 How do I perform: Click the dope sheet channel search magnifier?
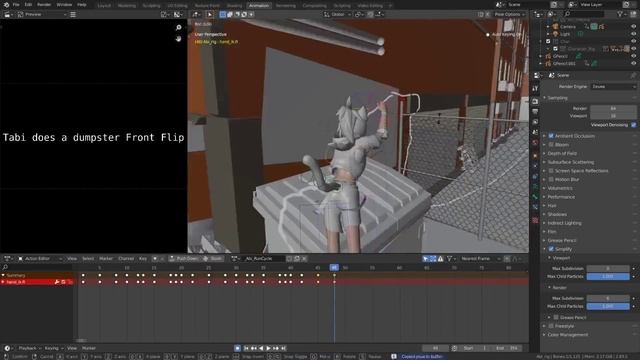point(5,267)
